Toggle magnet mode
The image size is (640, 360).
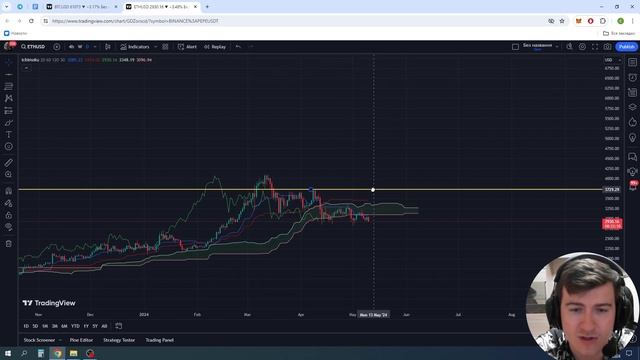click(x=9, y=191)
